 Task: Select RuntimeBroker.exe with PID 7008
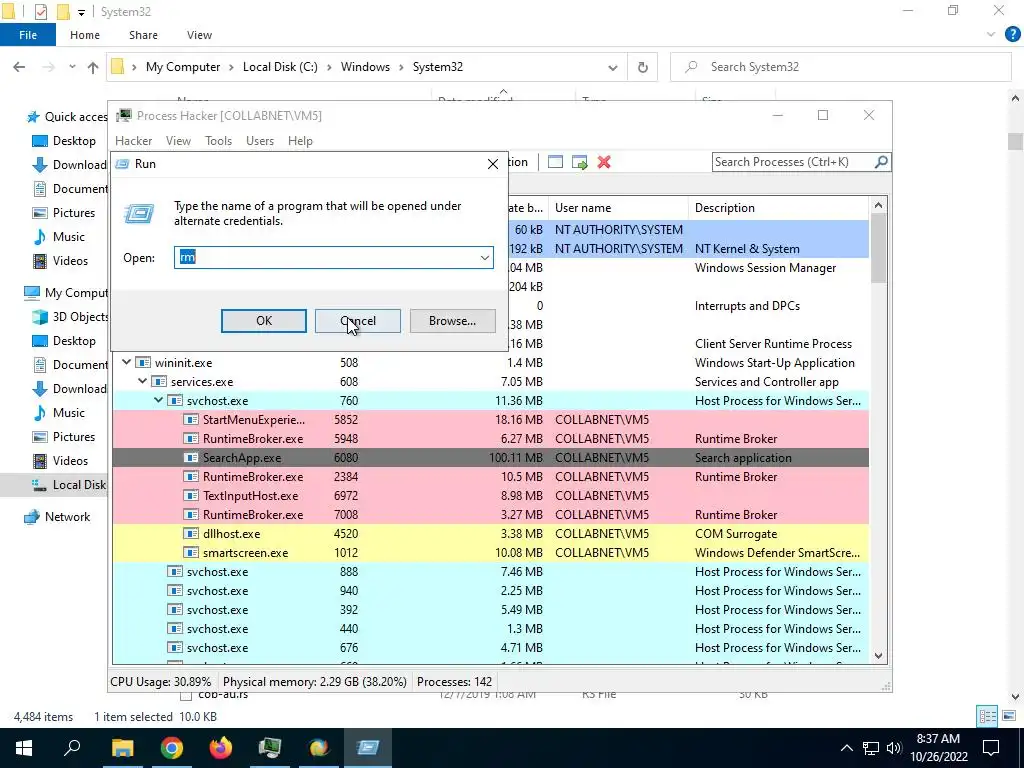coord(490,515)
